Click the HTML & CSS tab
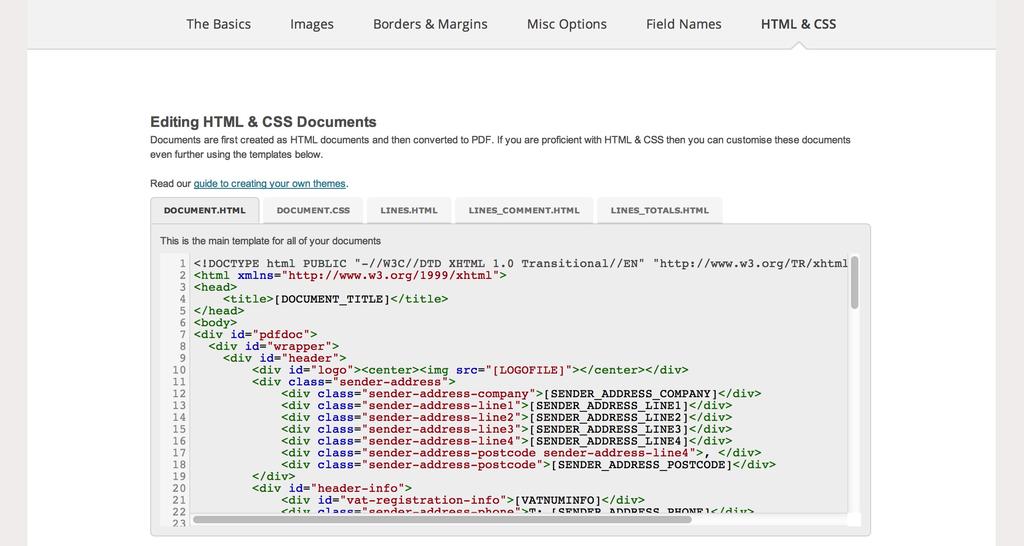 (798, 24)
